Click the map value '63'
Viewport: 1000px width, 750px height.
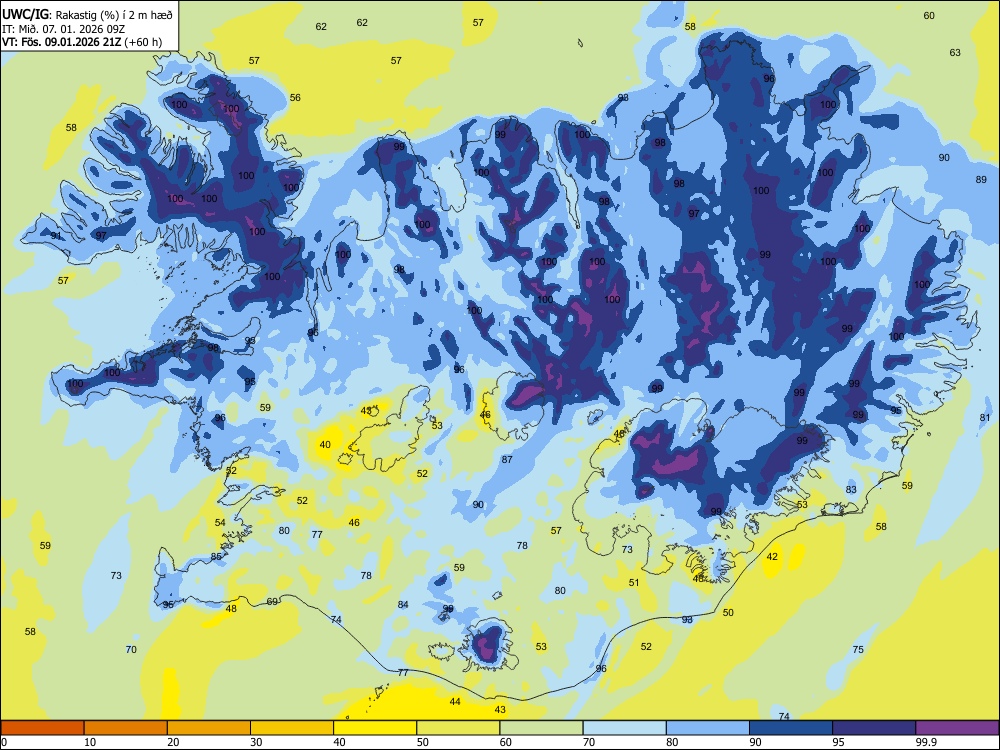click(955, 52)
